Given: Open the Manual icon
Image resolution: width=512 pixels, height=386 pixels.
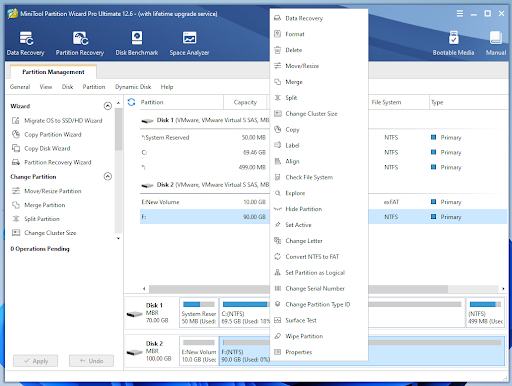Looking at the screenshot, I should (496, 43).
